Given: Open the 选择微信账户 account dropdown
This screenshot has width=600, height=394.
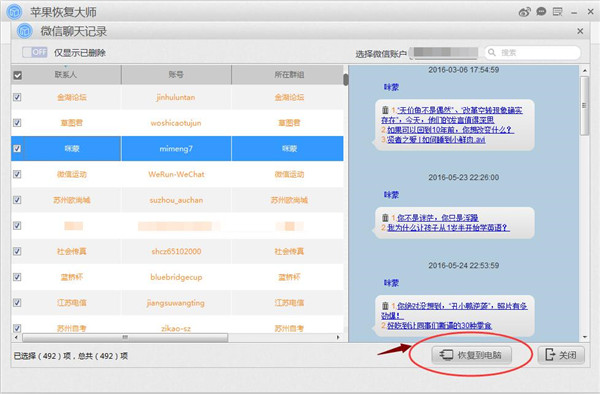Looking at the screenshot, I should click(x=444, y=53).
